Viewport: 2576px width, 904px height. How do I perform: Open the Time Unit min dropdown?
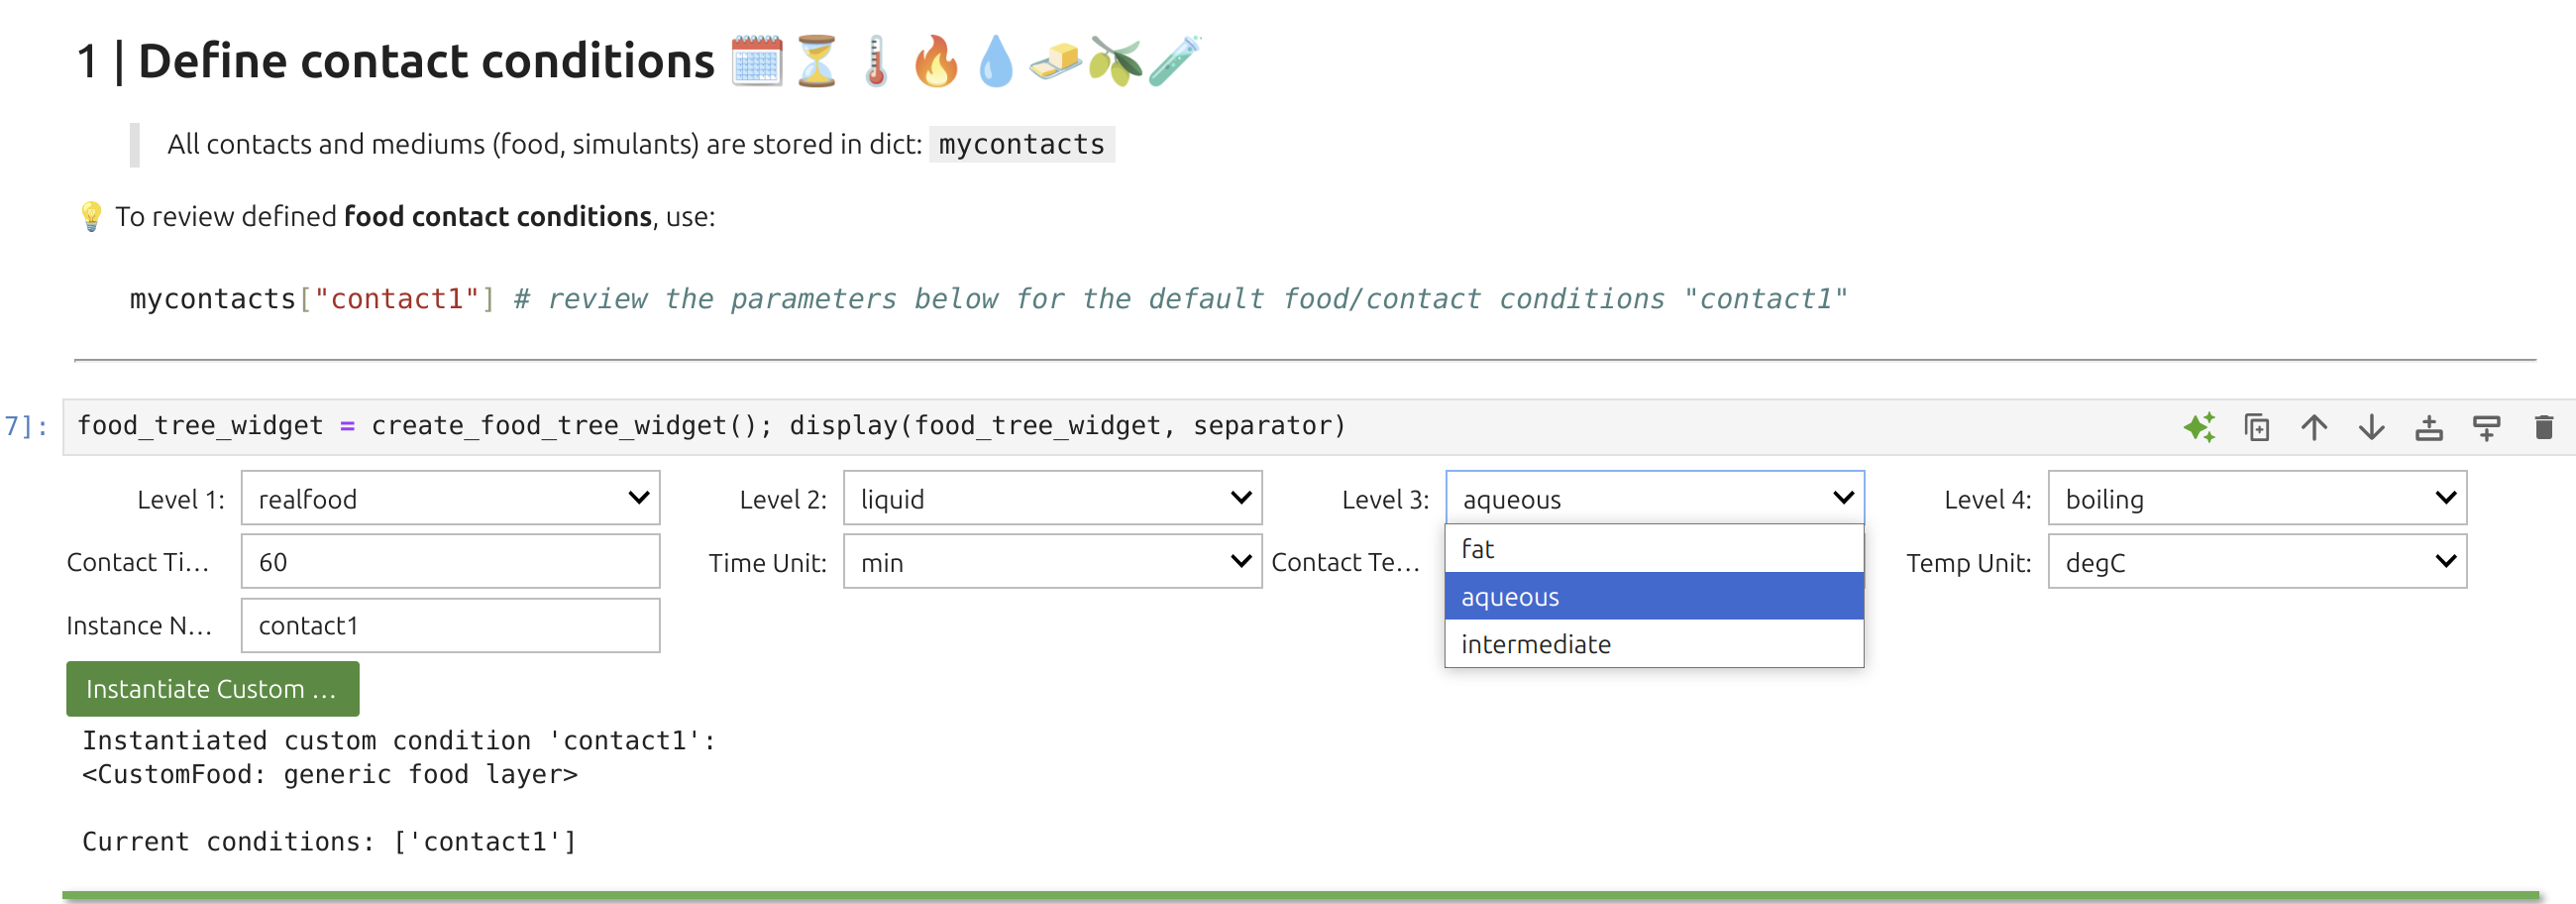tap(1052, 562)
